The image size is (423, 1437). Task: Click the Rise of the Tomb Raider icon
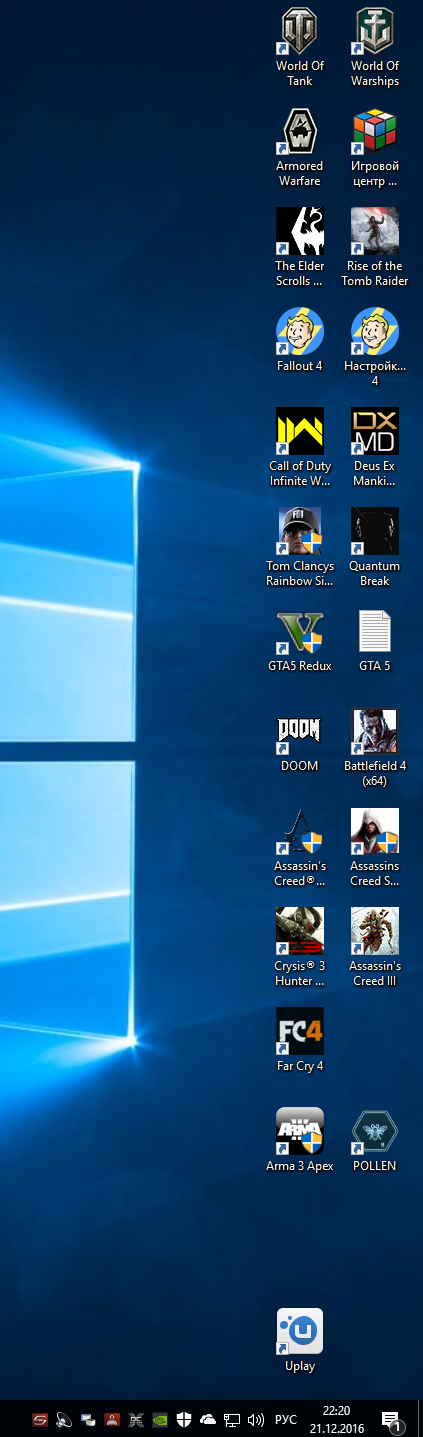(375, 231)
